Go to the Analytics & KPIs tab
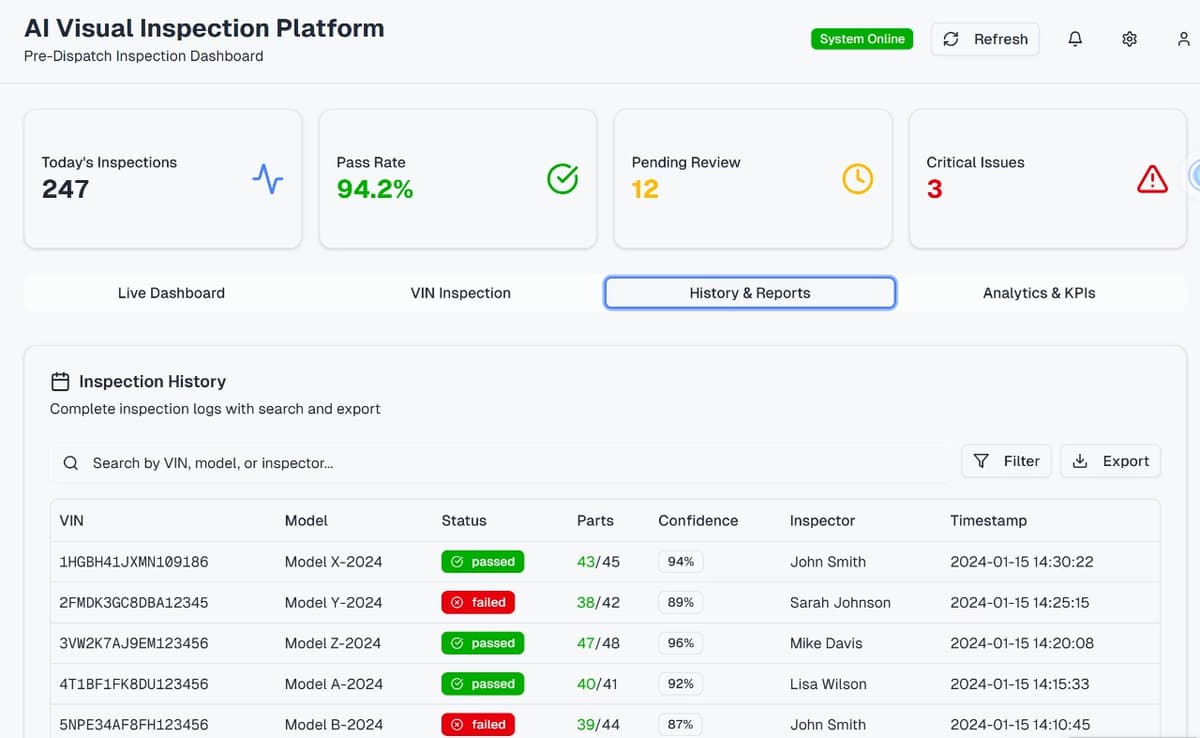The height and width of the screenshot is (738, 1200). (1039, 293)
